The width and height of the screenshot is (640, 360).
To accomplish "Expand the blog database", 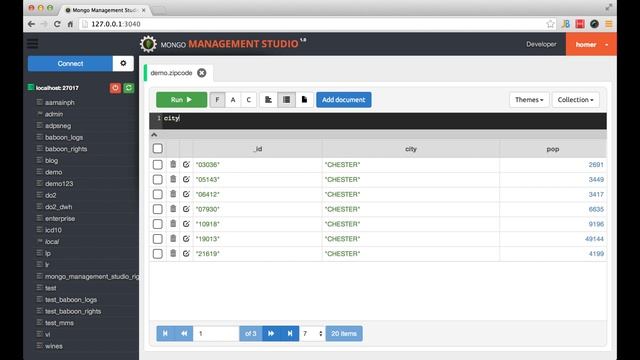I will coord(51,160).
